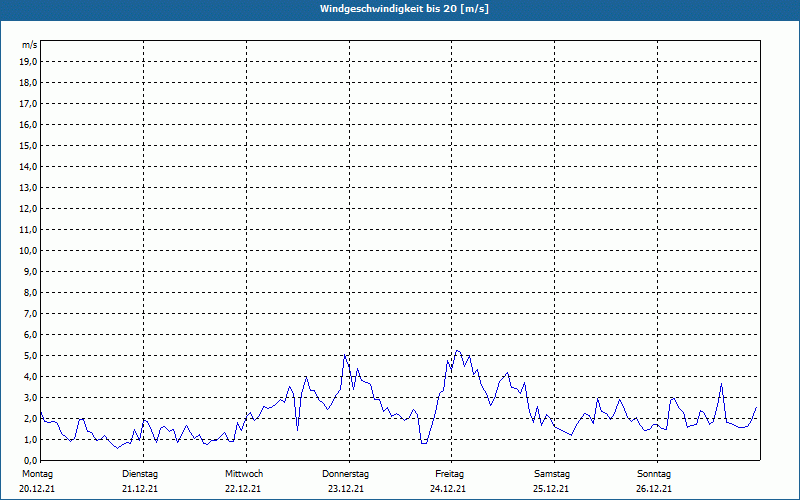Click the 'Montag' day label
Viewport: 800px width, 500px height.
(x=37, y=474)
